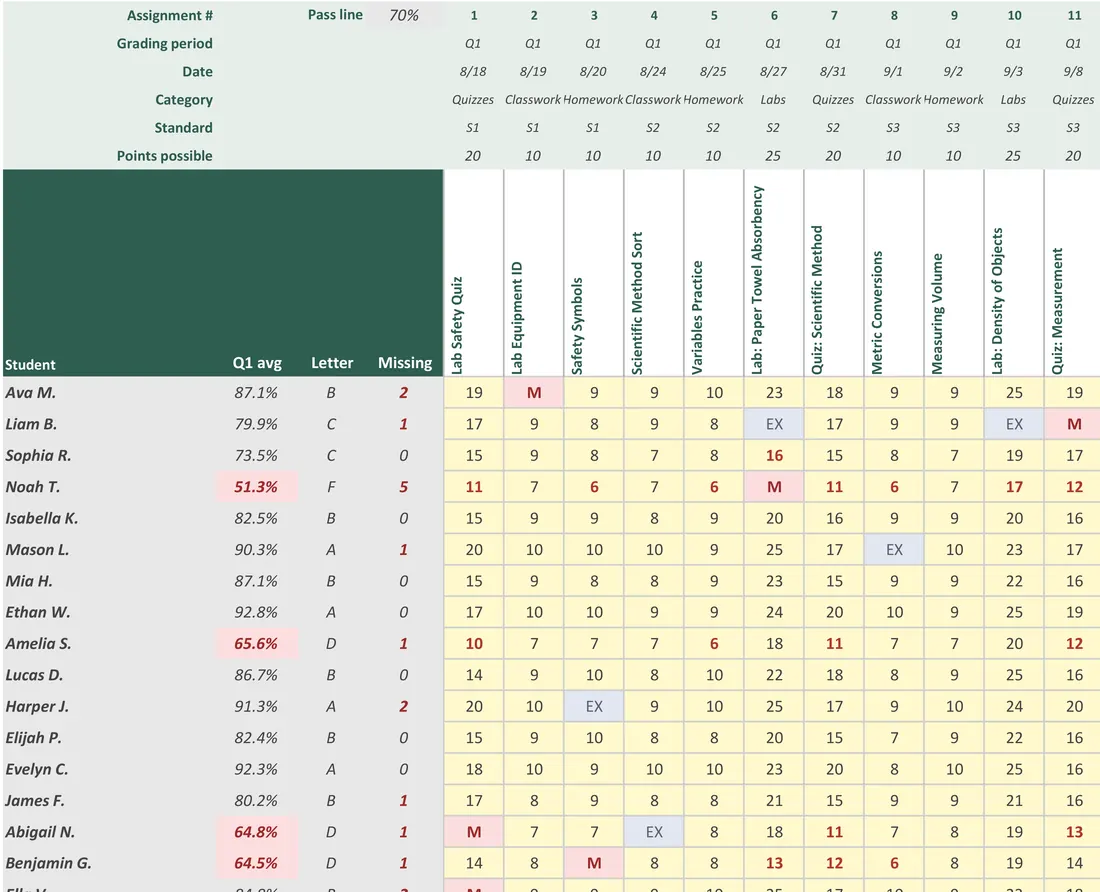Viewport: 1100px width, 892px height.
Task: Select student name Benjamin G.
Action: pyautogui.click(x=48, y=863)
